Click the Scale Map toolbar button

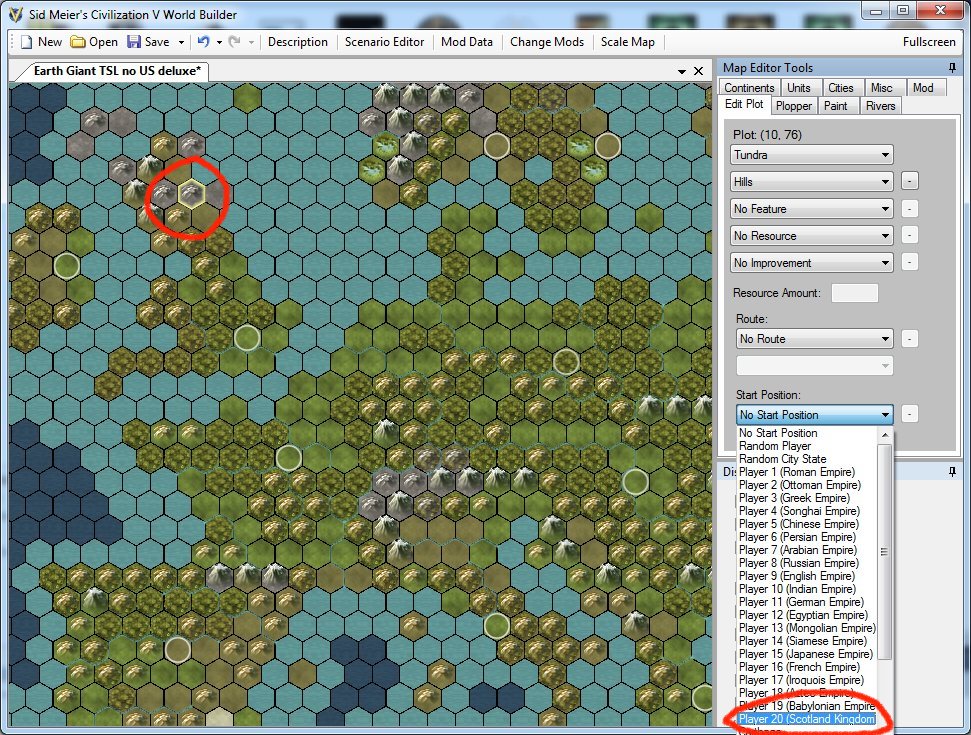(x=627, y=42)
